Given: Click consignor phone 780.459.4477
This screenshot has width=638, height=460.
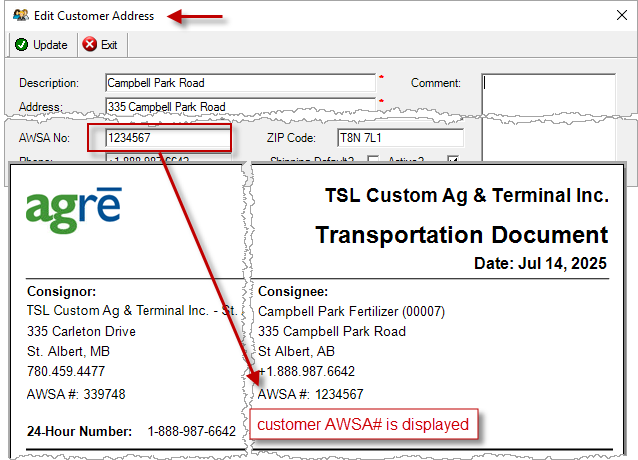Looking at the screenshot, I should 66,371.
